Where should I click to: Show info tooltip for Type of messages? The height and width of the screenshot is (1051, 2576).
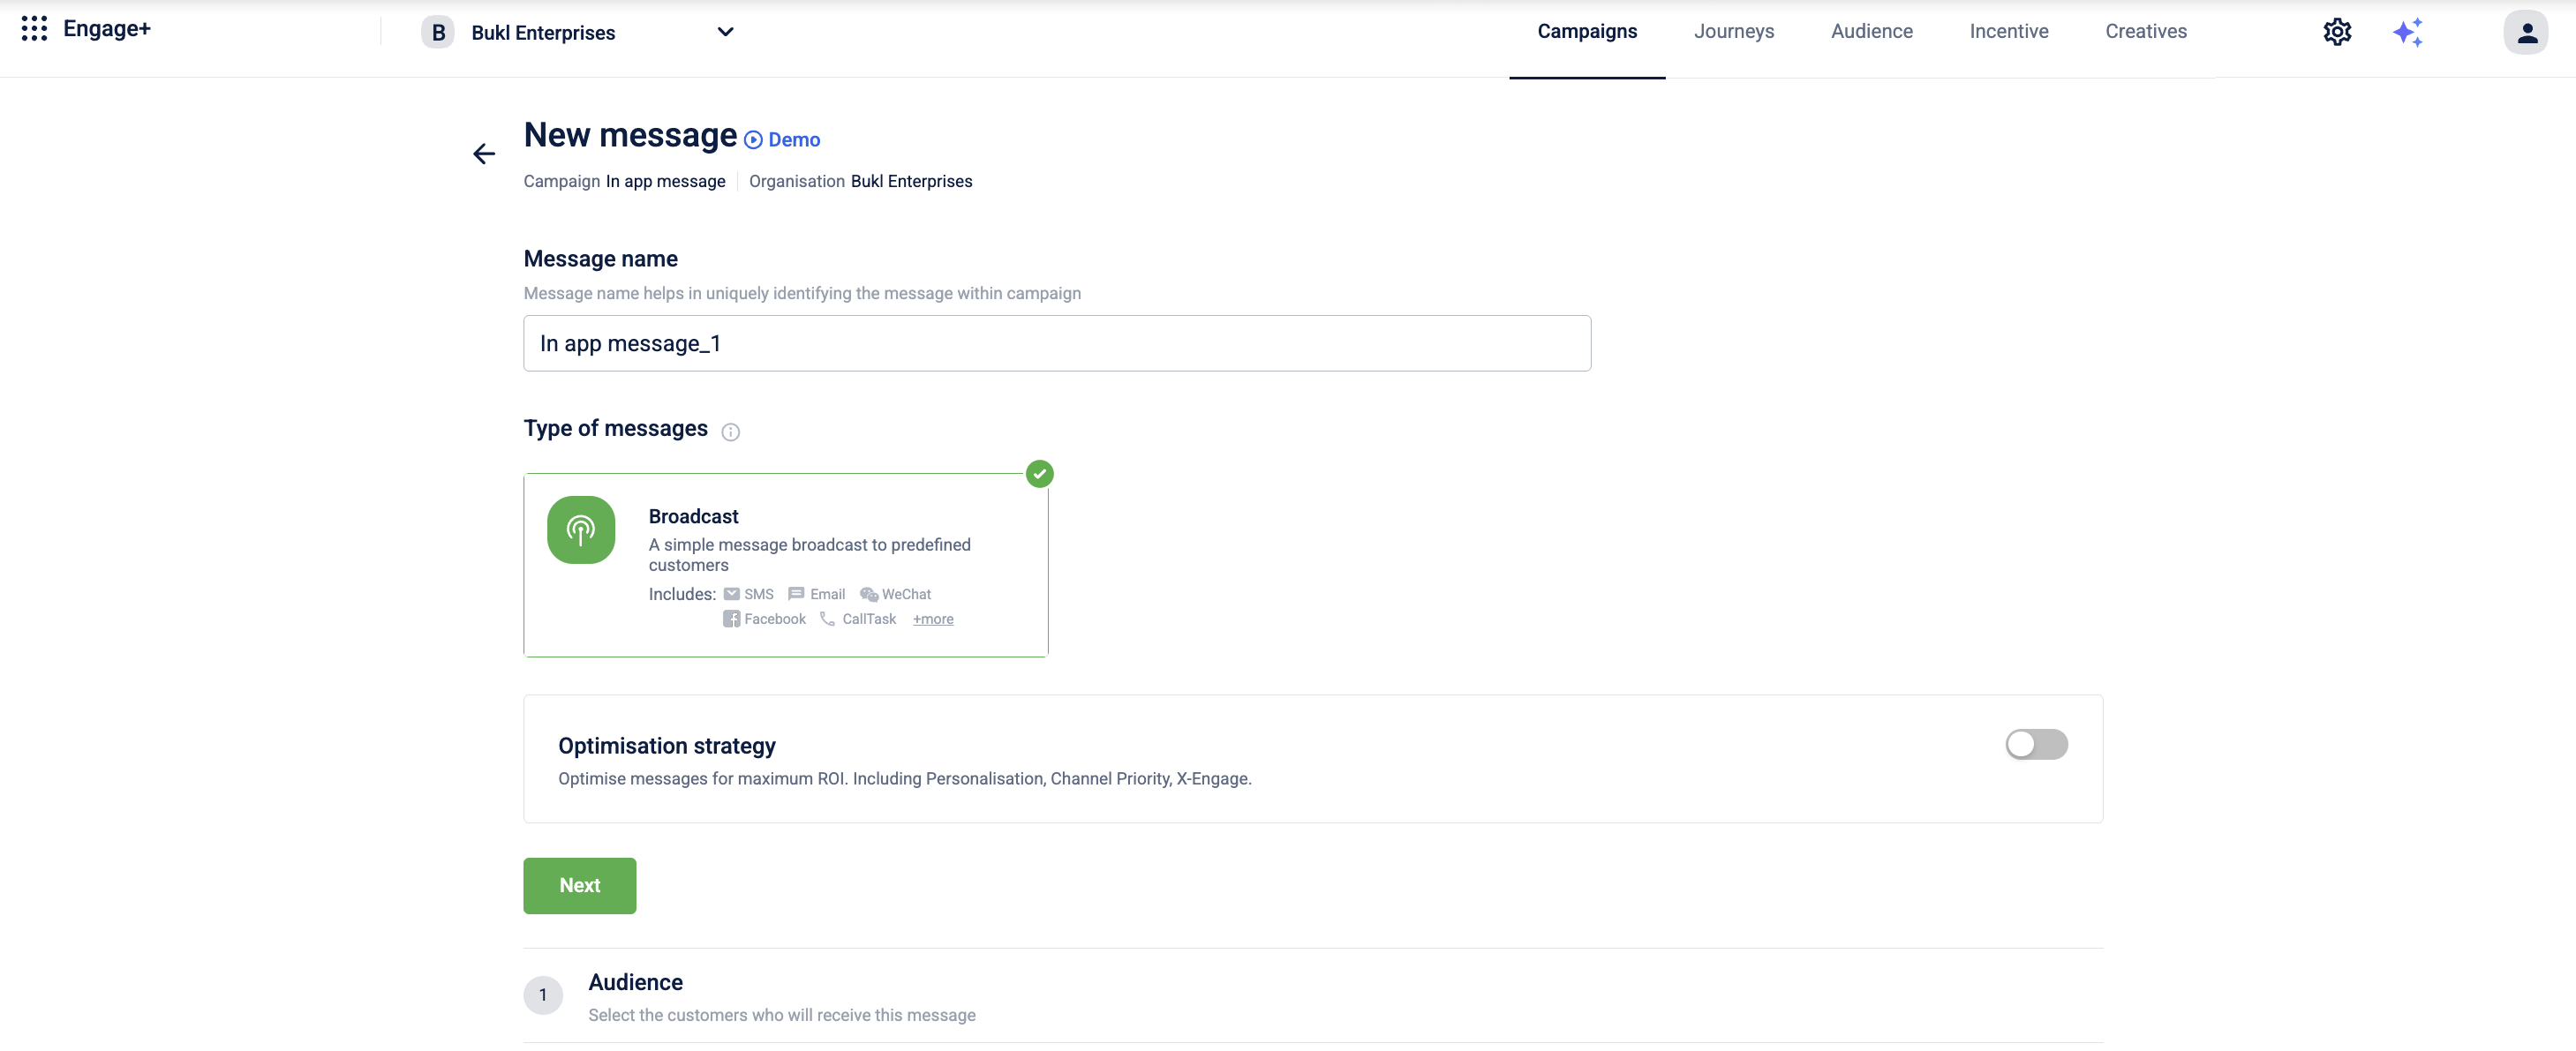[x=731, y=432]
